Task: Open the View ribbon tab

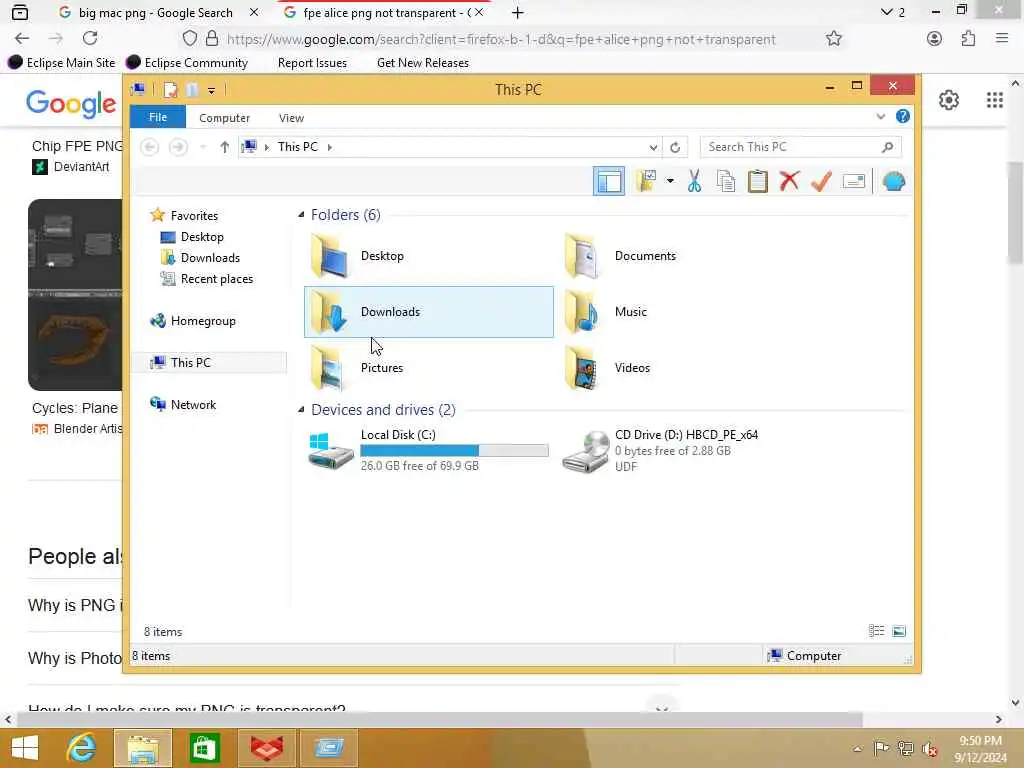Action: point(291,118)
